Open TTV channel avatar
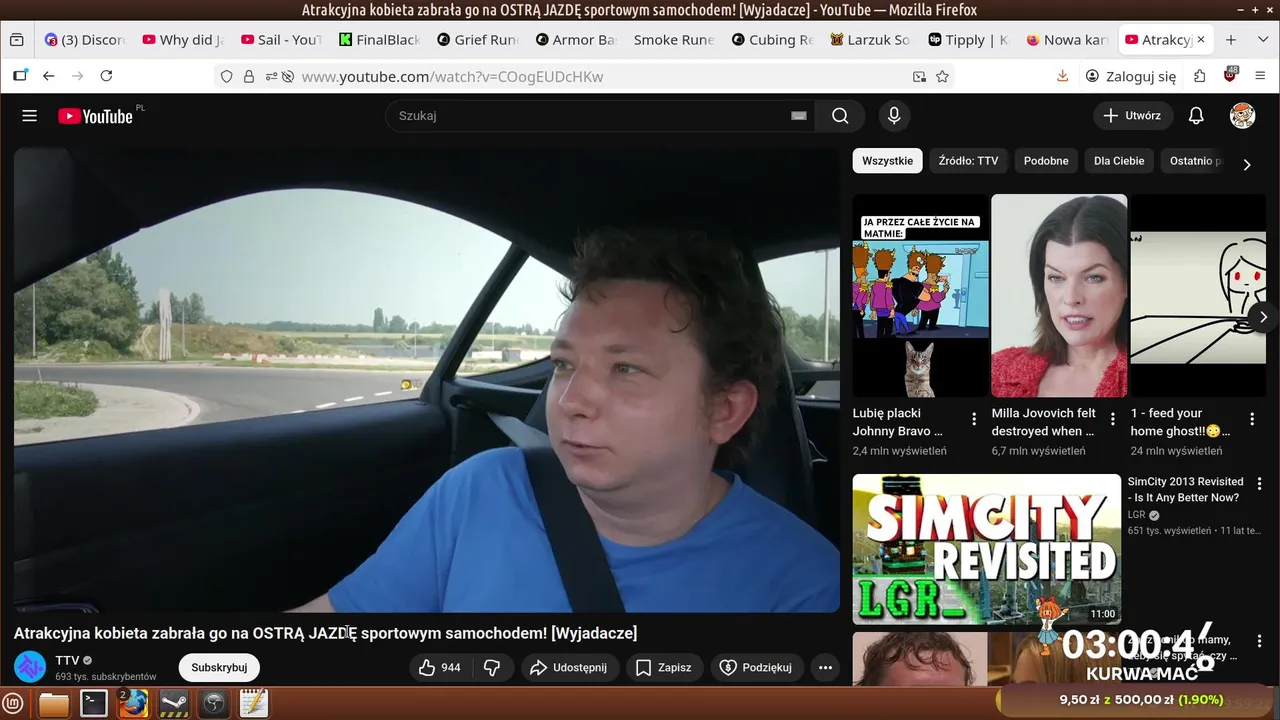 [x=30, y=667]
